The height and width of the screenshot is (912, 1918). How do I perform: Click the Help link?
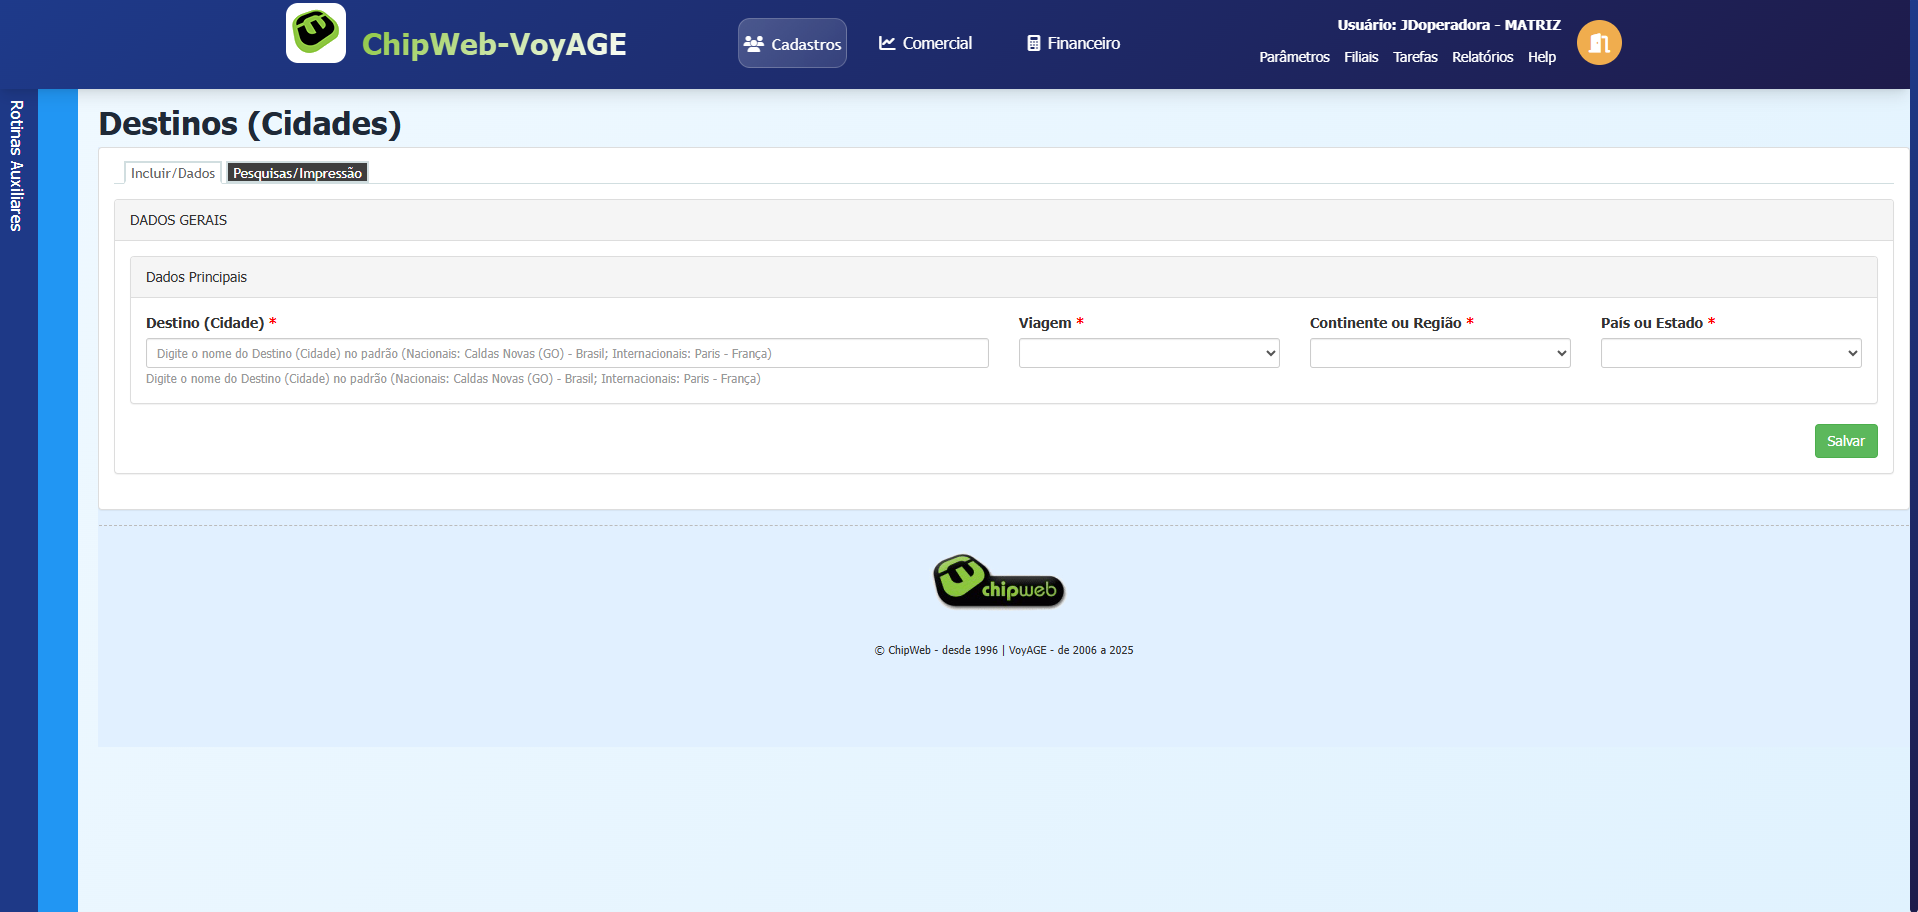click(1541, 57)
